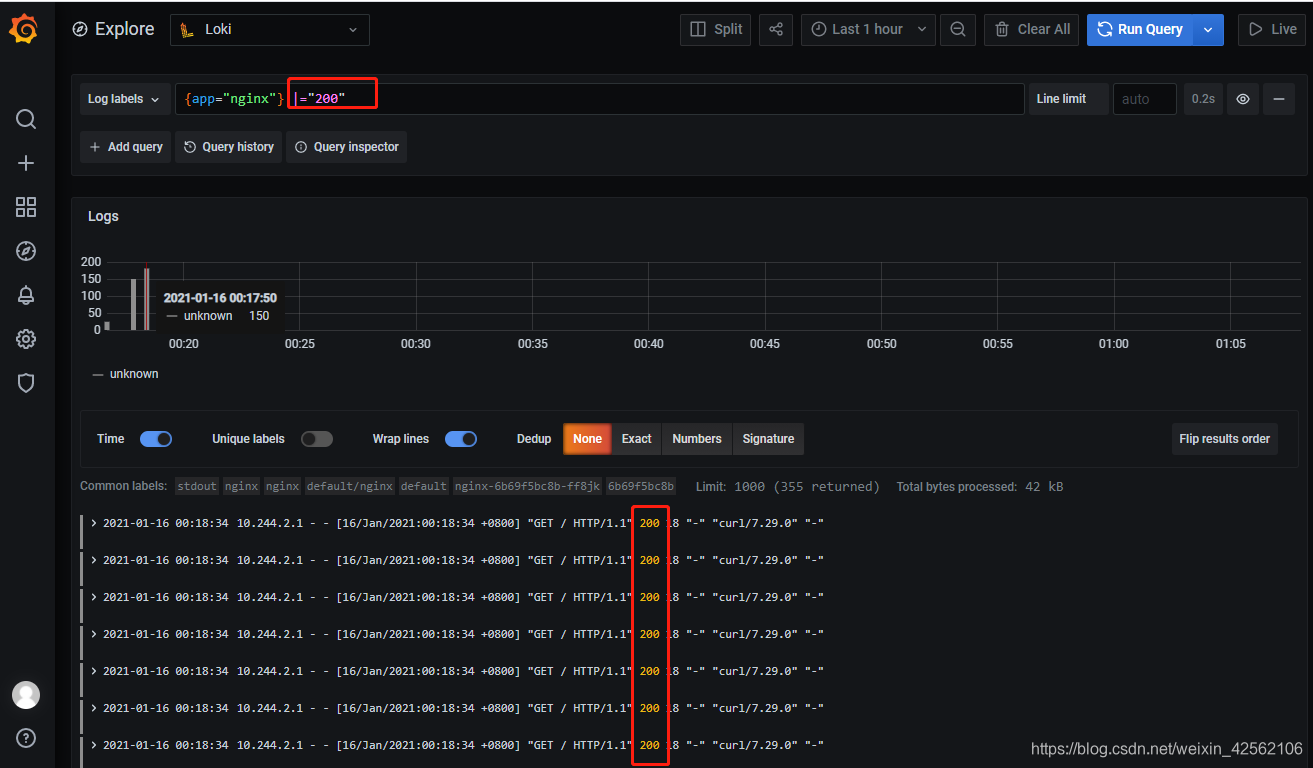Enable the Unique labels switch
This screenshot has width=1313, height=768.
[317, 439]
